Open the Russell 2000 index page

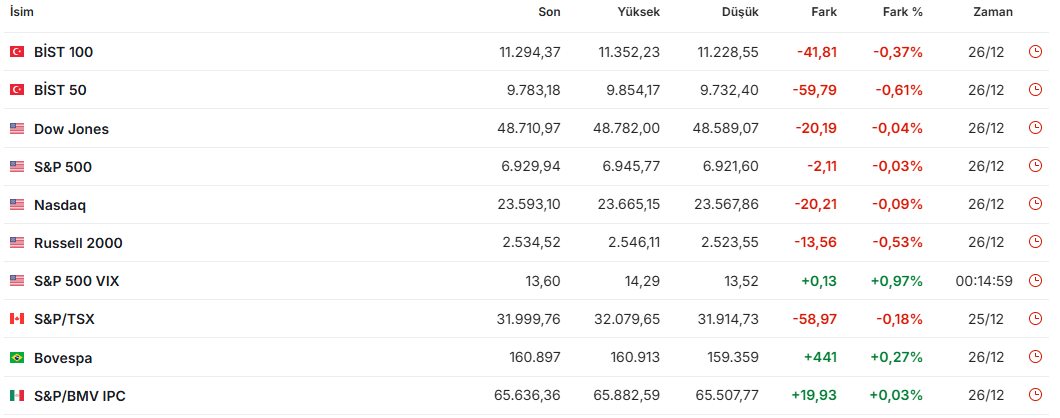[x=78, y=243]
